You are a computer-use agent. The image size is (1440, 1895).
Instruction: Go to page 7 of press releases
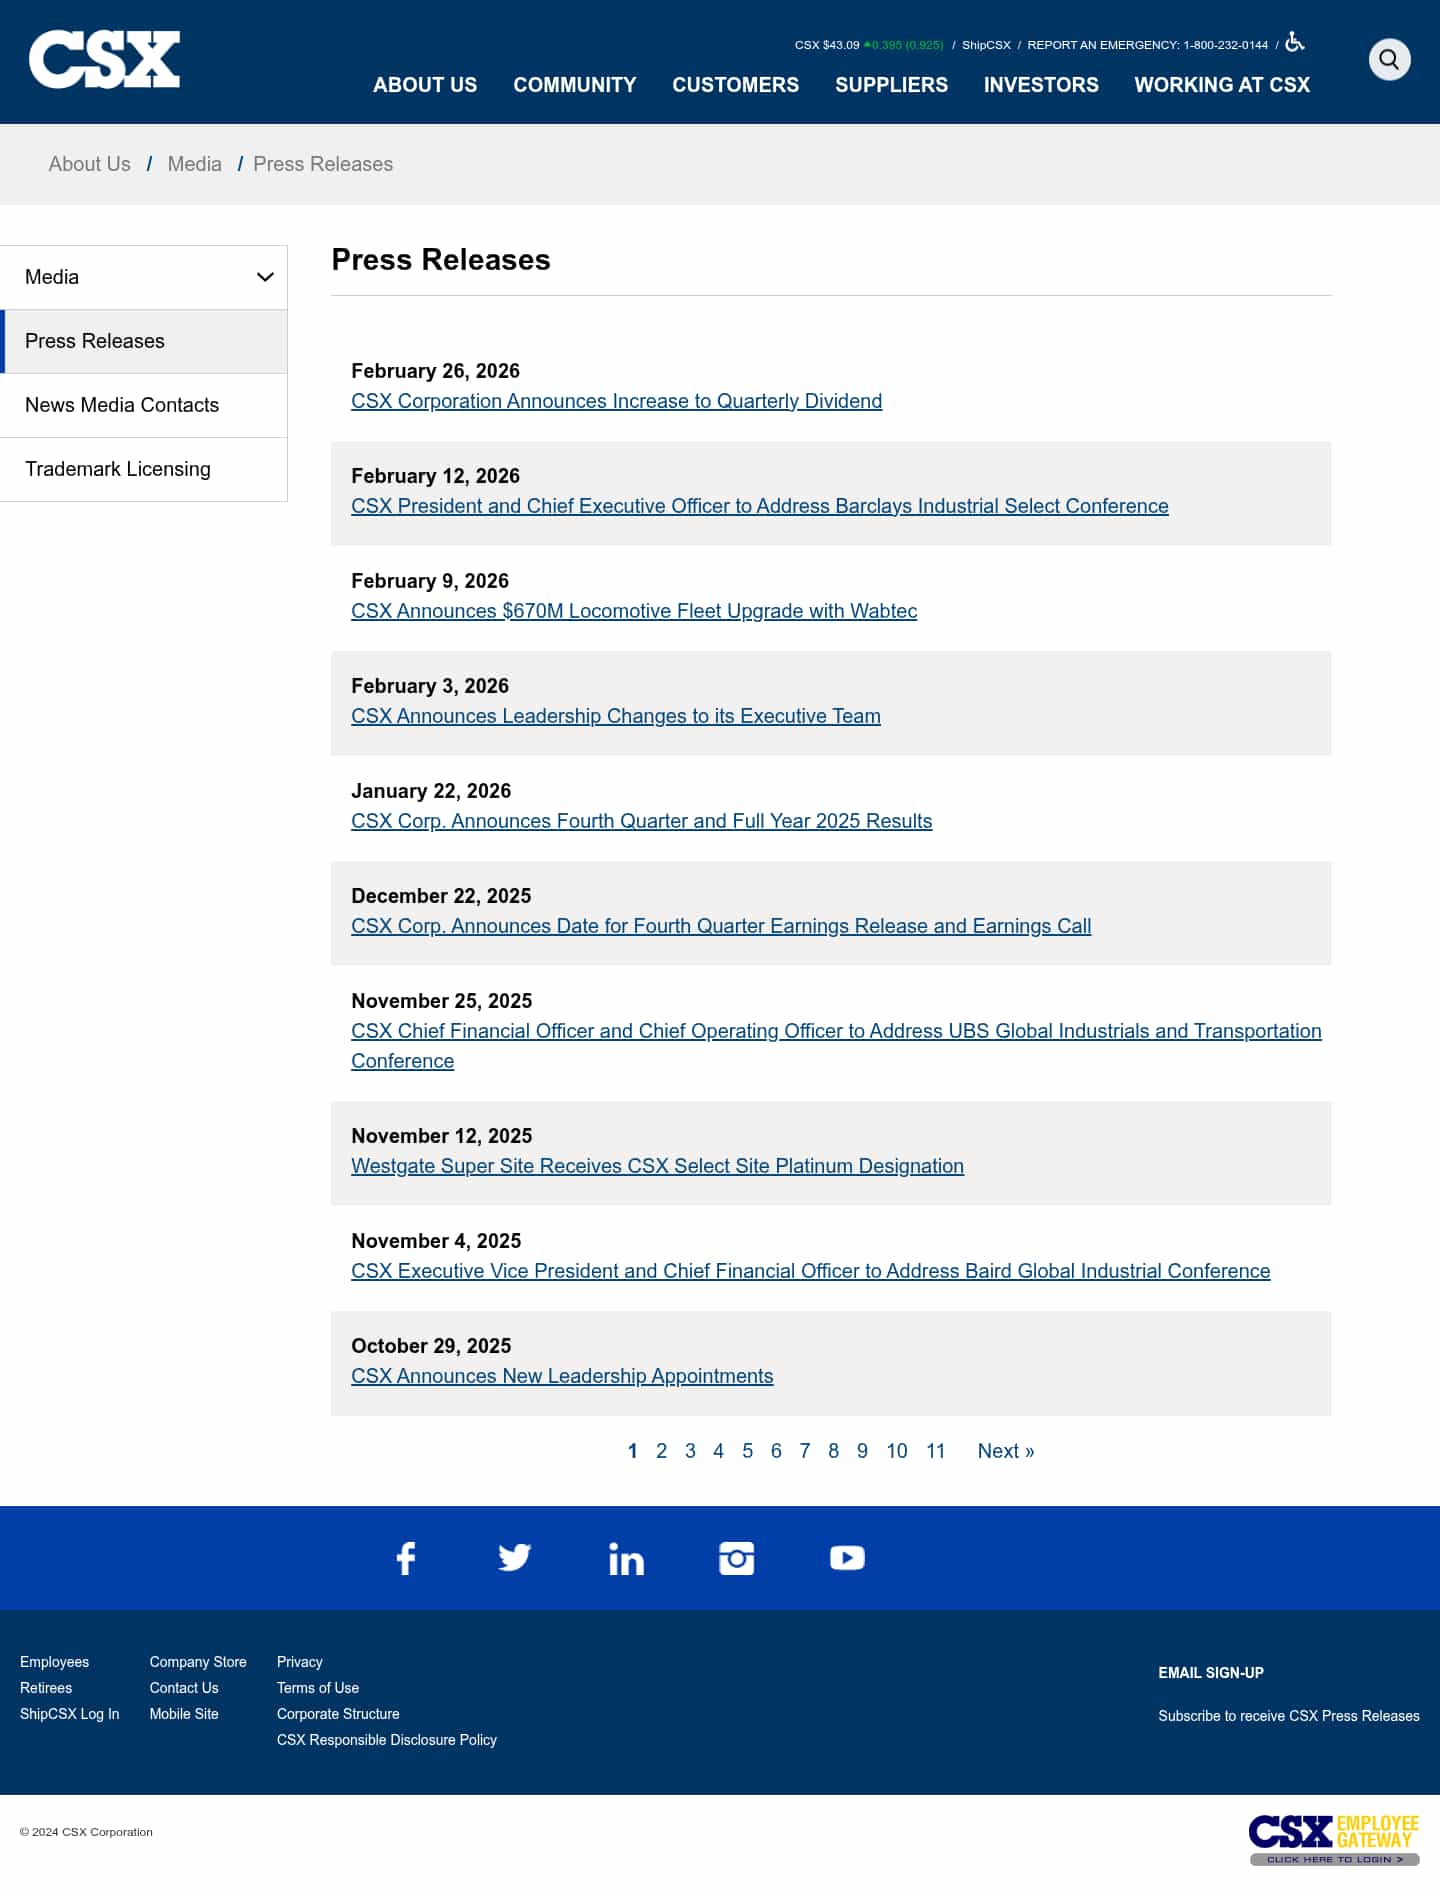click(805, 1451)
